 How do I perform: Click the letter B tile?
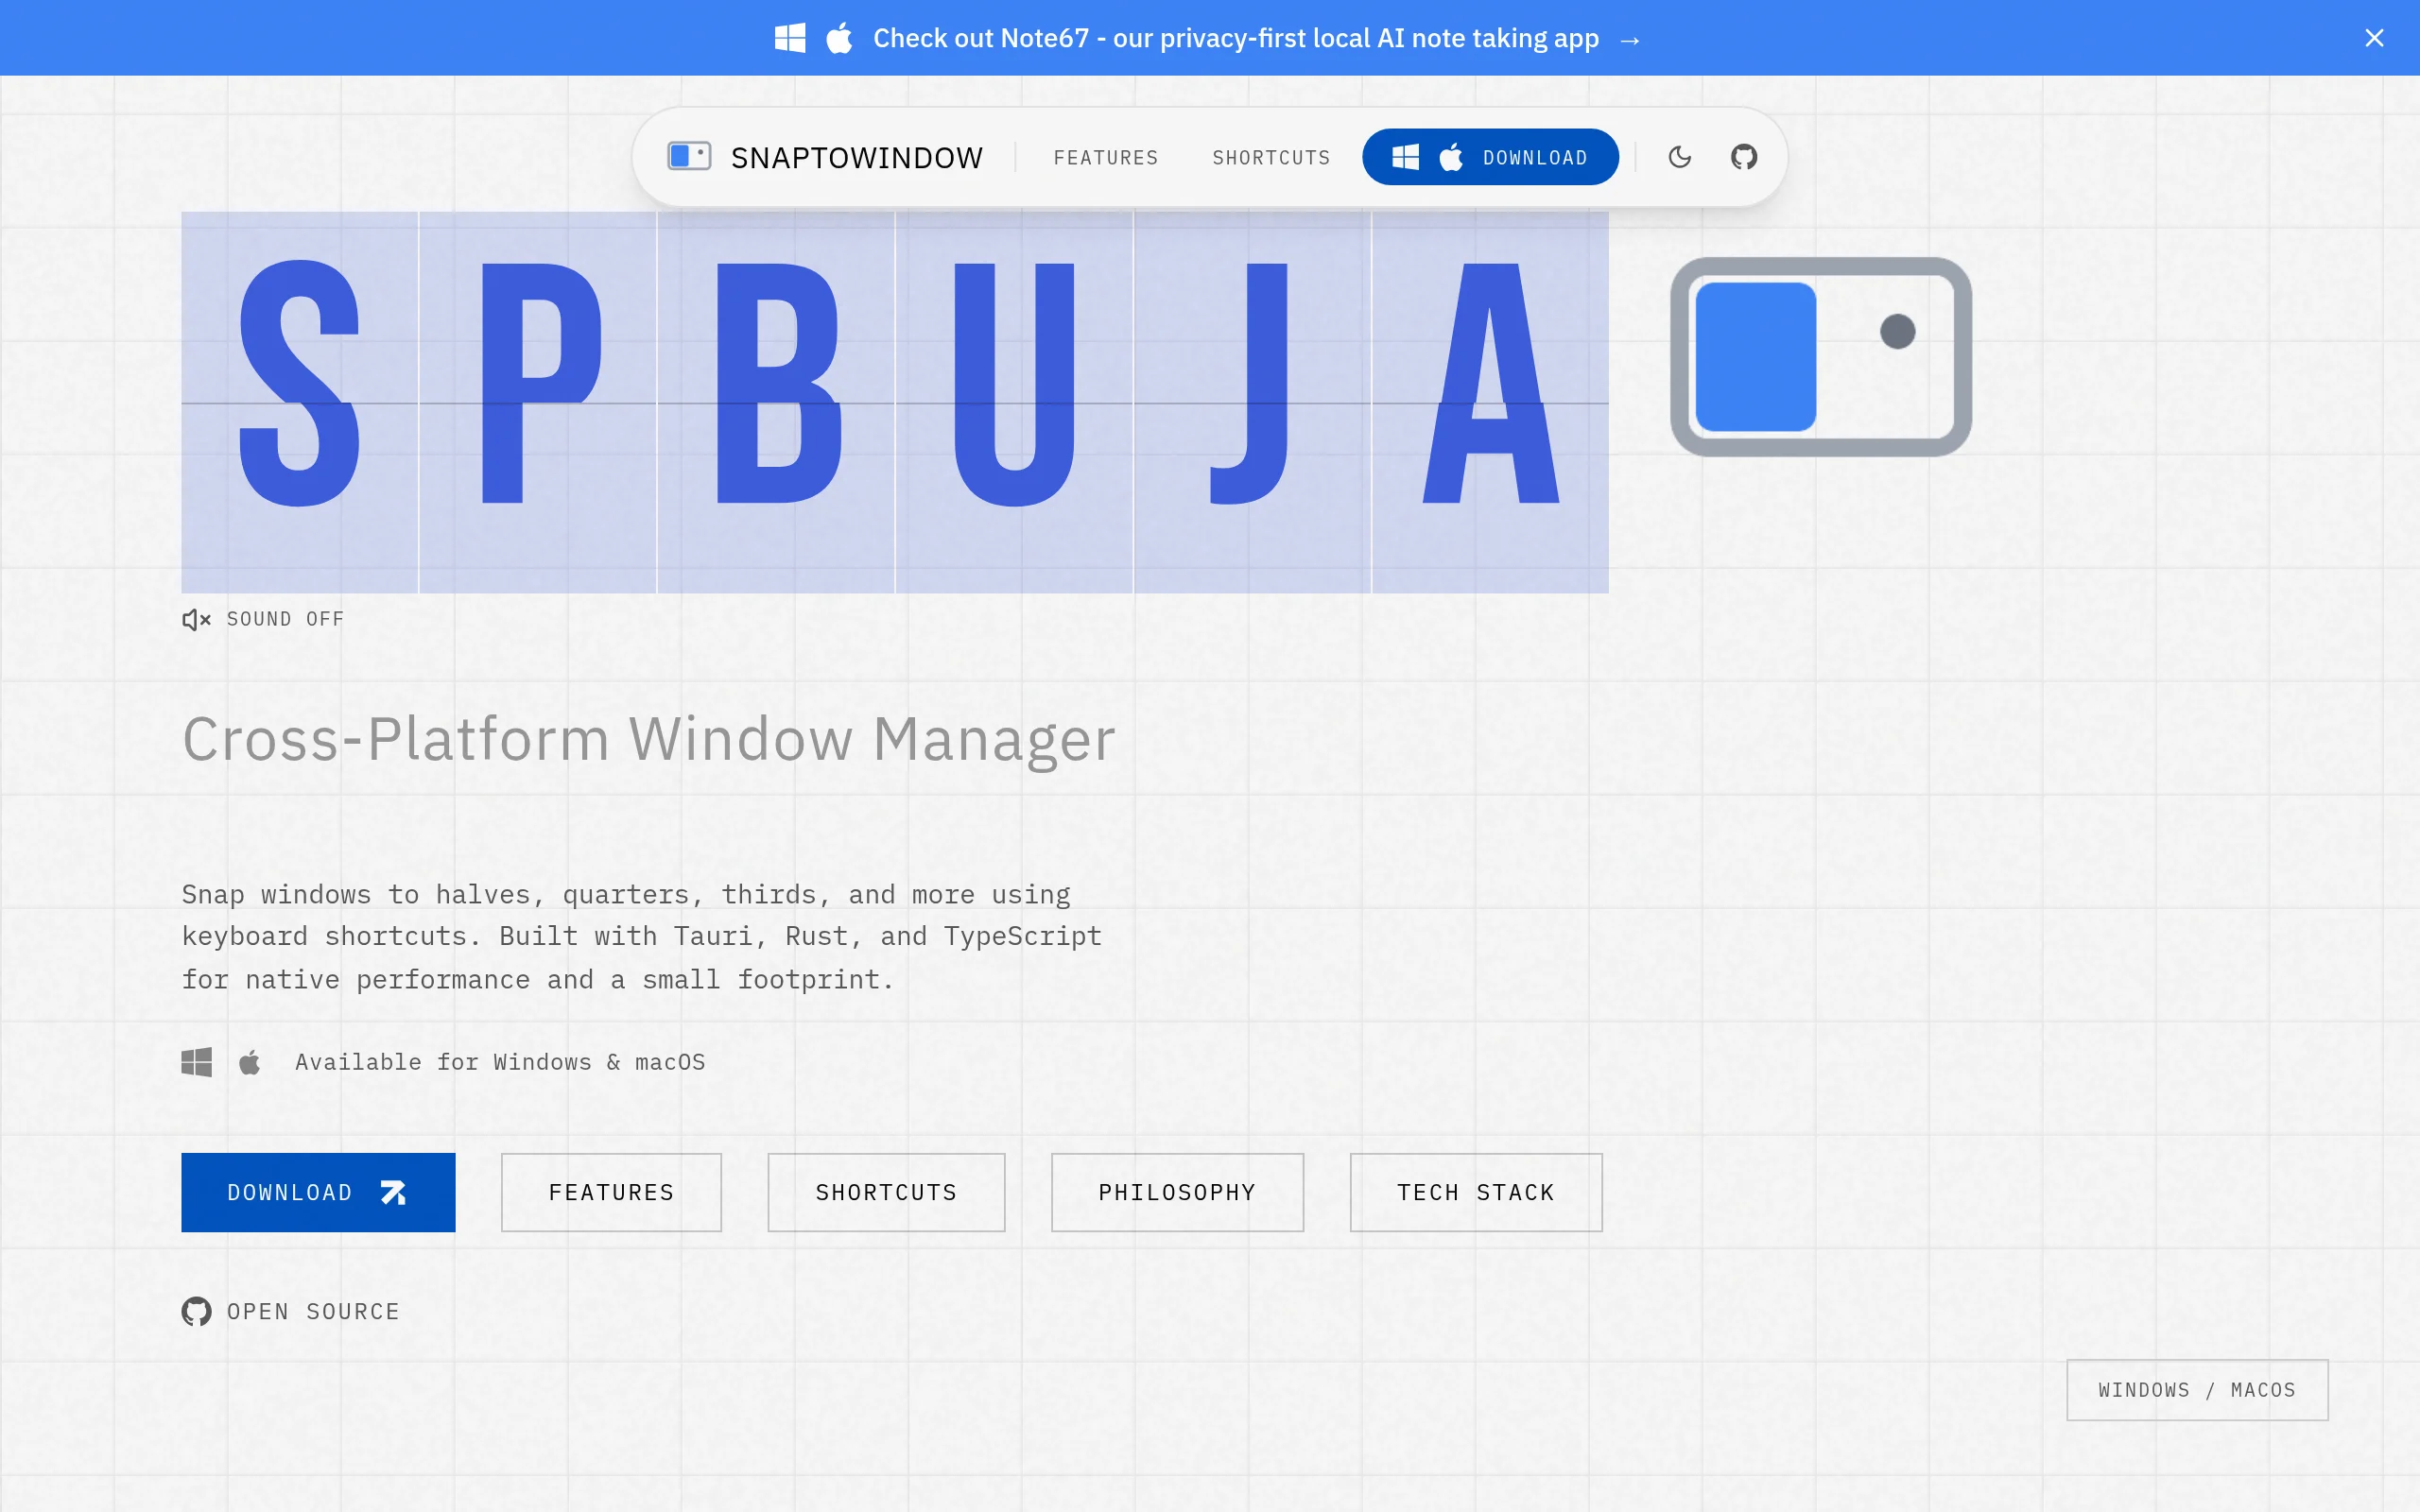776,402
